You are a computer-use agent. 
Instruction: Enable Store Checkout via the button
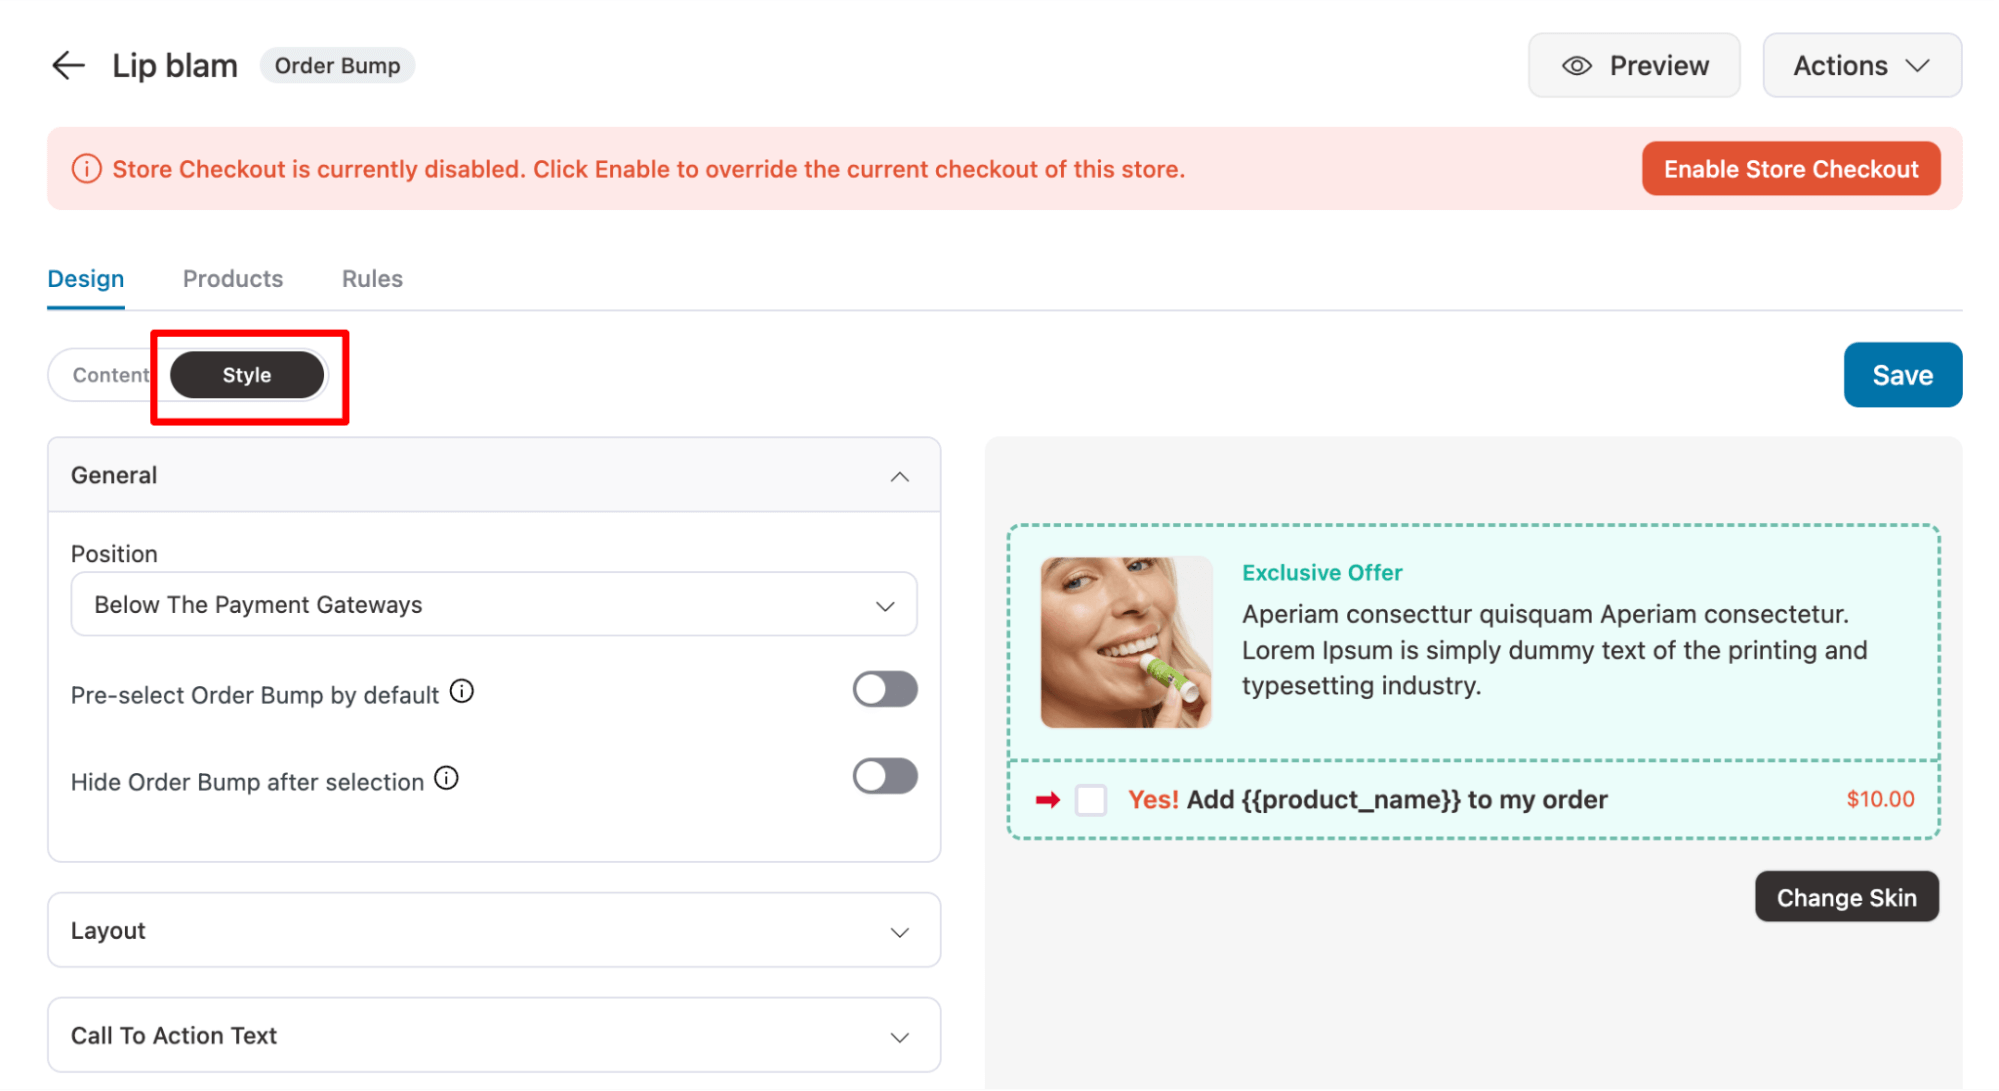1793,169
